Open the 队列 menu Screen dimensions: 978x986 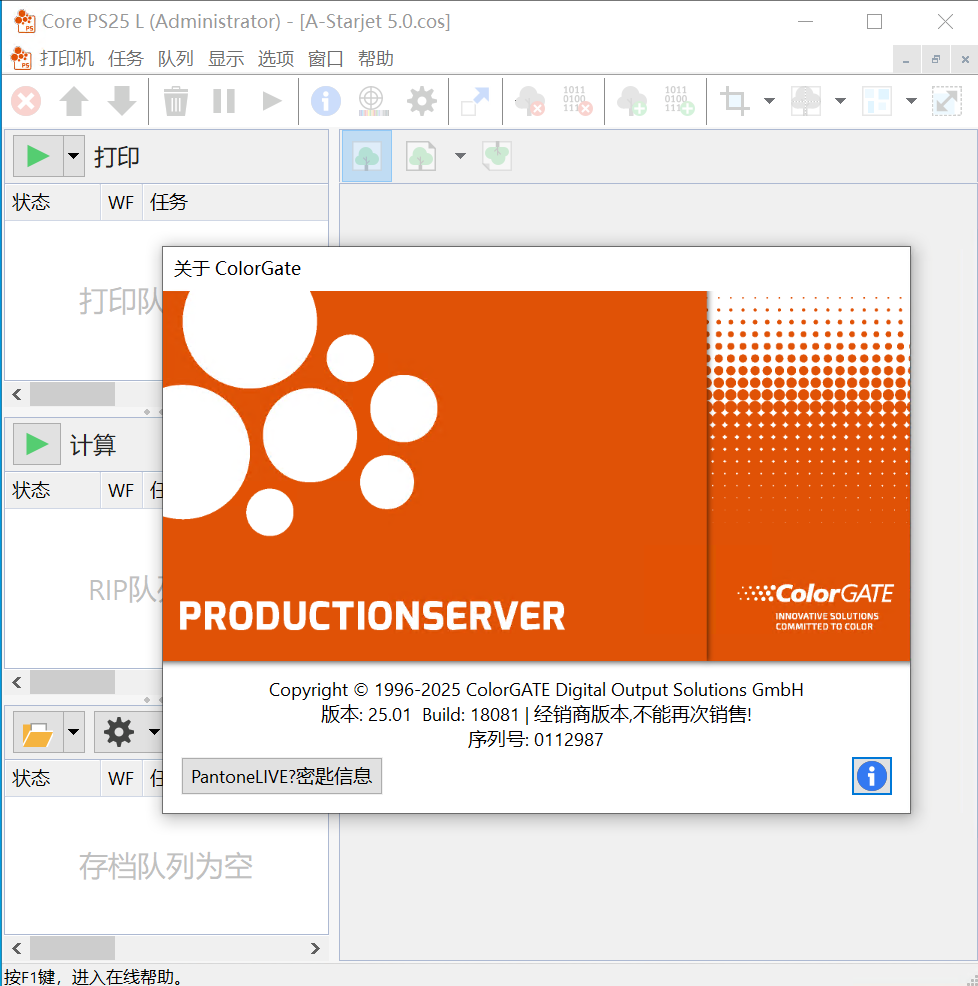[x=175, y=59]
